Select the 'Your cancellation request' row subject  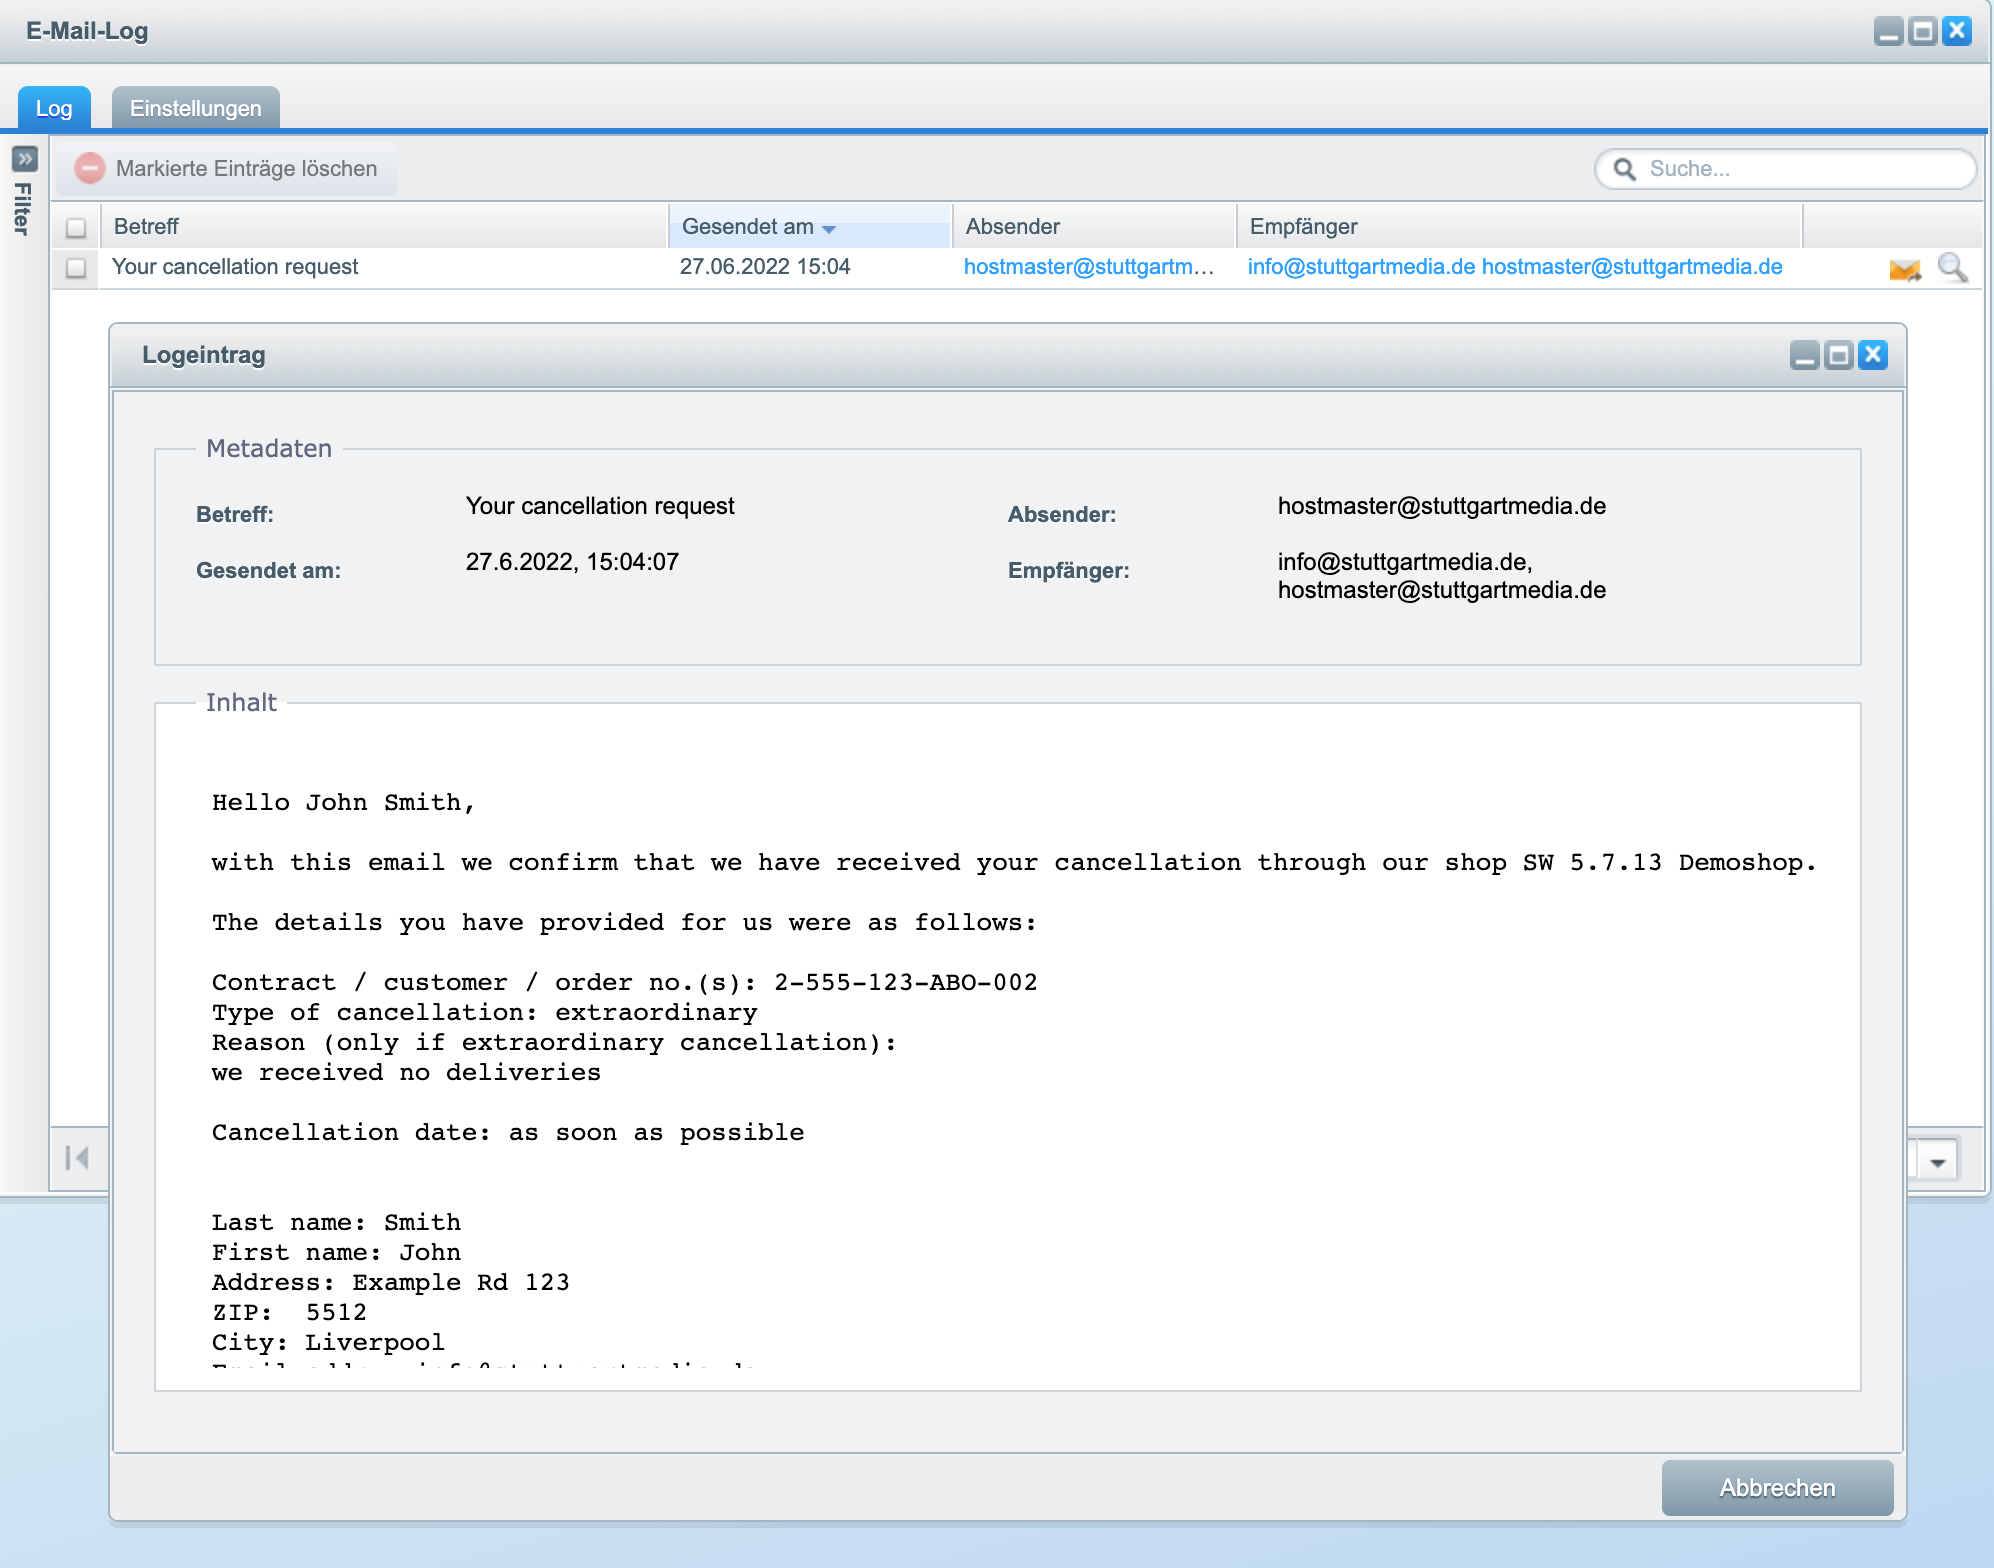[235, 267]
